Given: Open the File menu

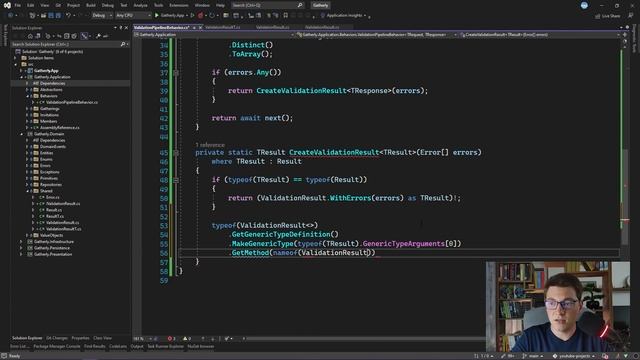Looking at the screenshot, I should click(x=18, y=5).
